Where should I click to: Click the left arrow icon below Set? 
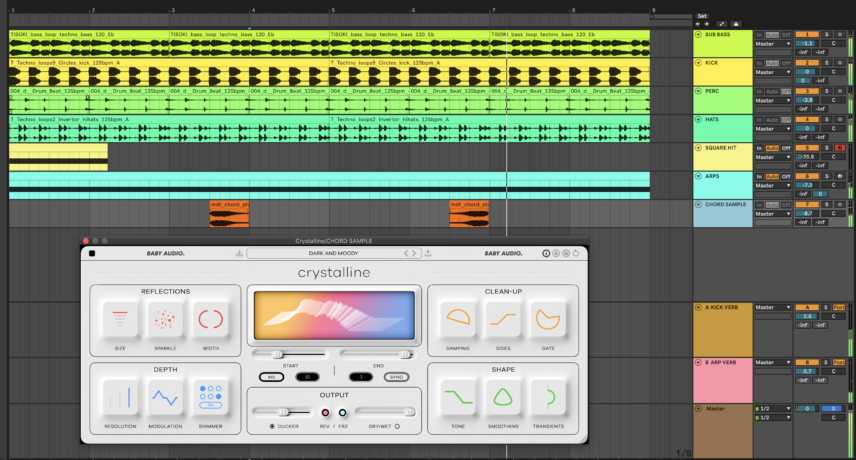point(698,24)
